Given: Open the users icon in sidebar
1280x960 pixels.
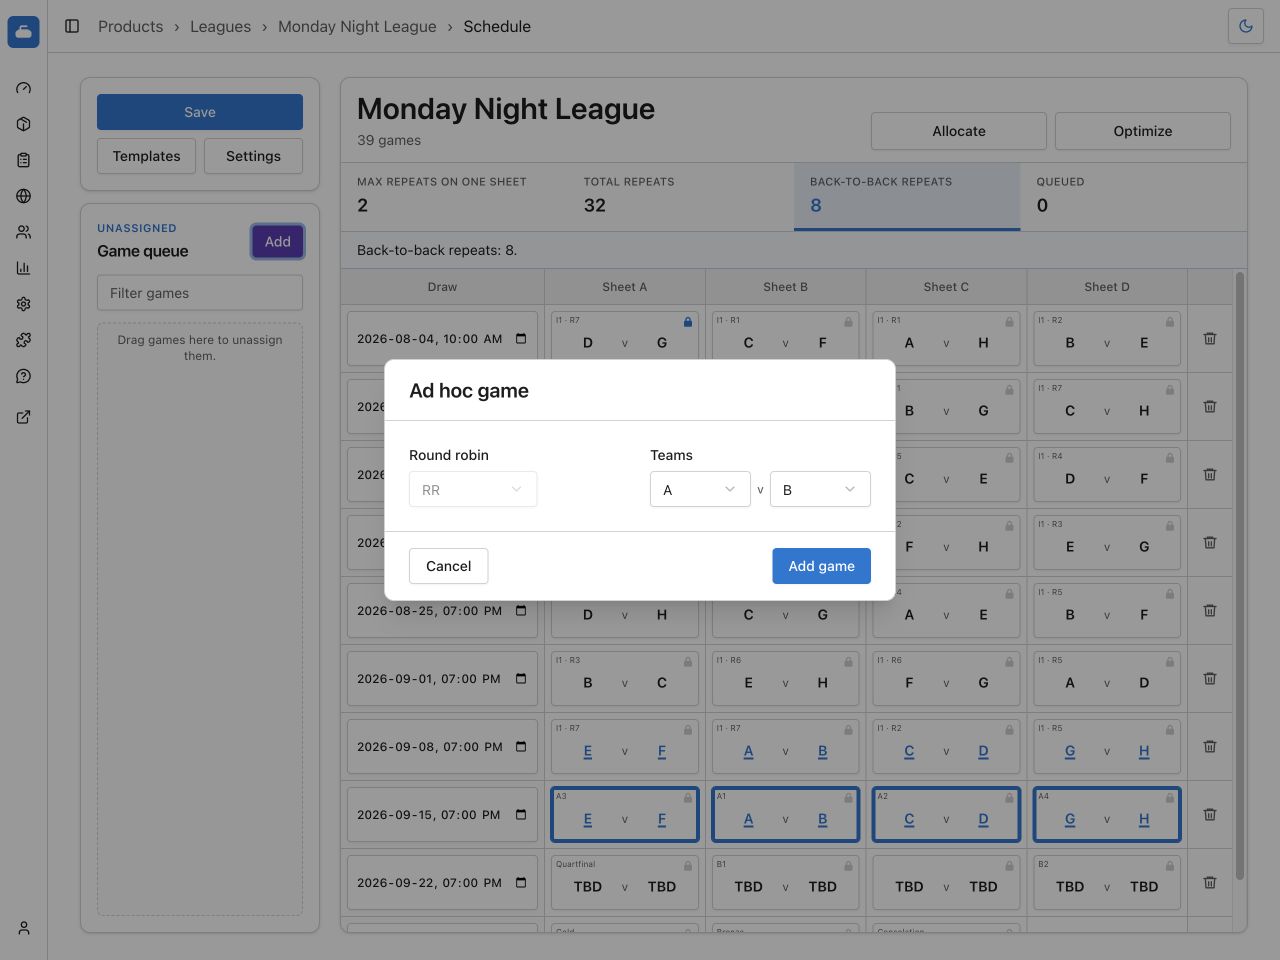Looking at the screenshot, I should [x=24, y=232].
